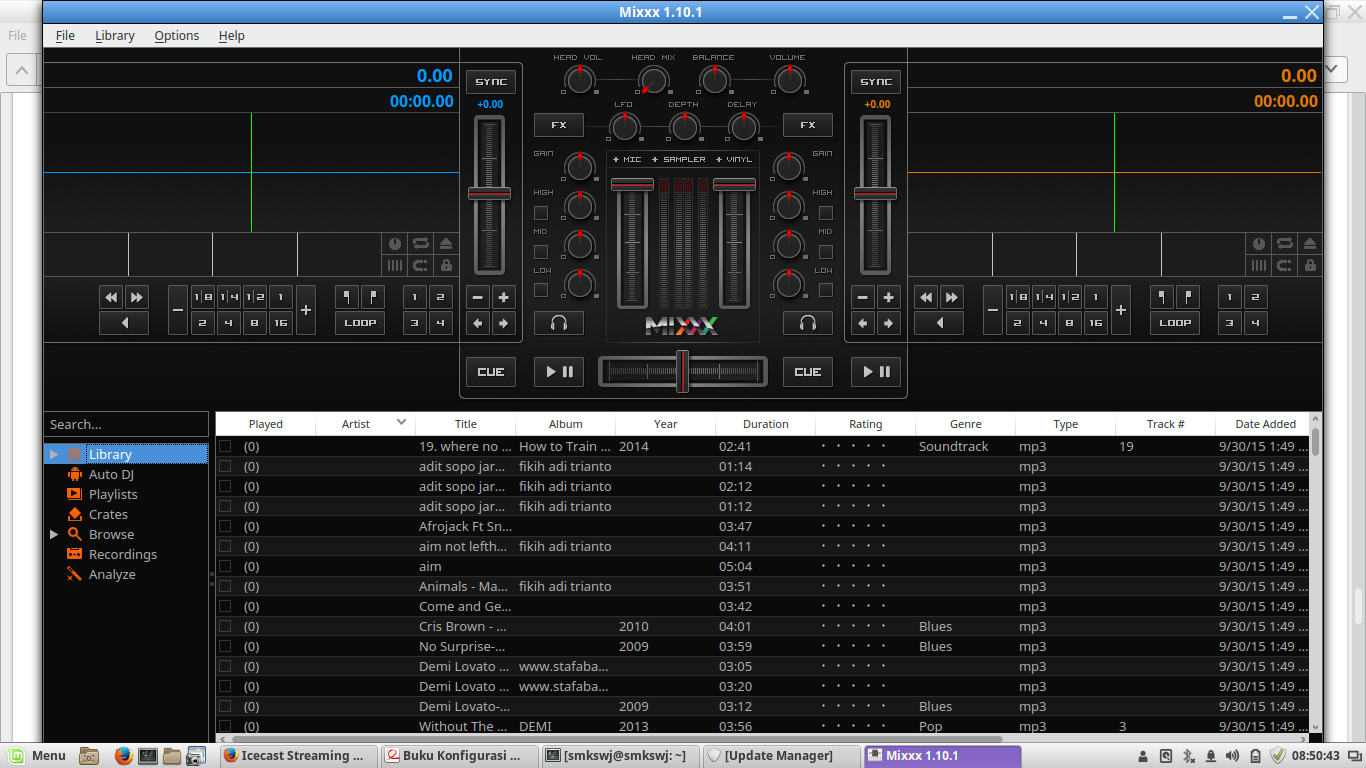1366x768 pixels.
Task: Click the Artist column sort arrow
Action: click(x=401, y=422)
